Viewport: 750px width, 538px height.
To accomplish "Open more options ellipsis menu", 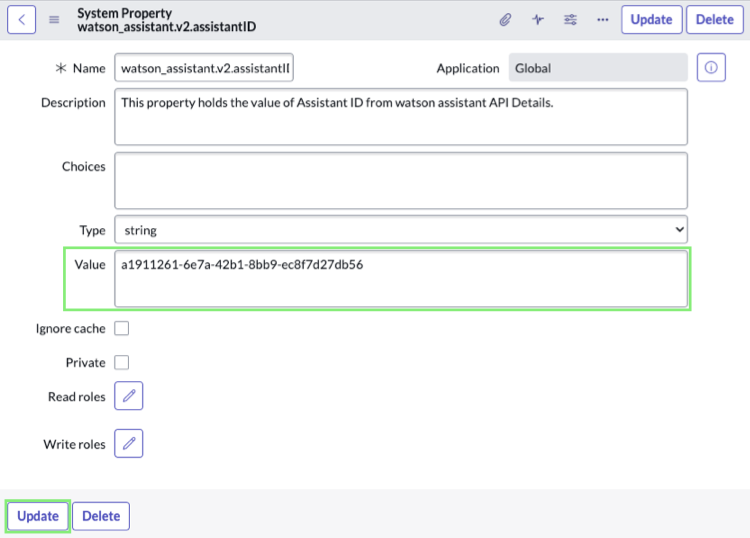I will 603,20.
